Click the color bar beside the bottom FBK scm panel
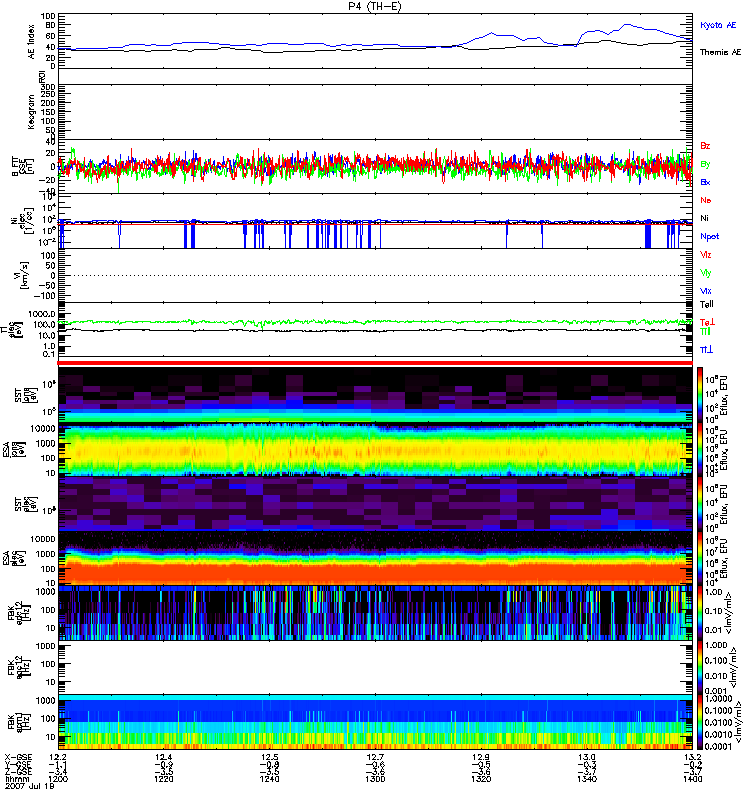The height and width of the screenshot is (800, 750). point(701,722)
